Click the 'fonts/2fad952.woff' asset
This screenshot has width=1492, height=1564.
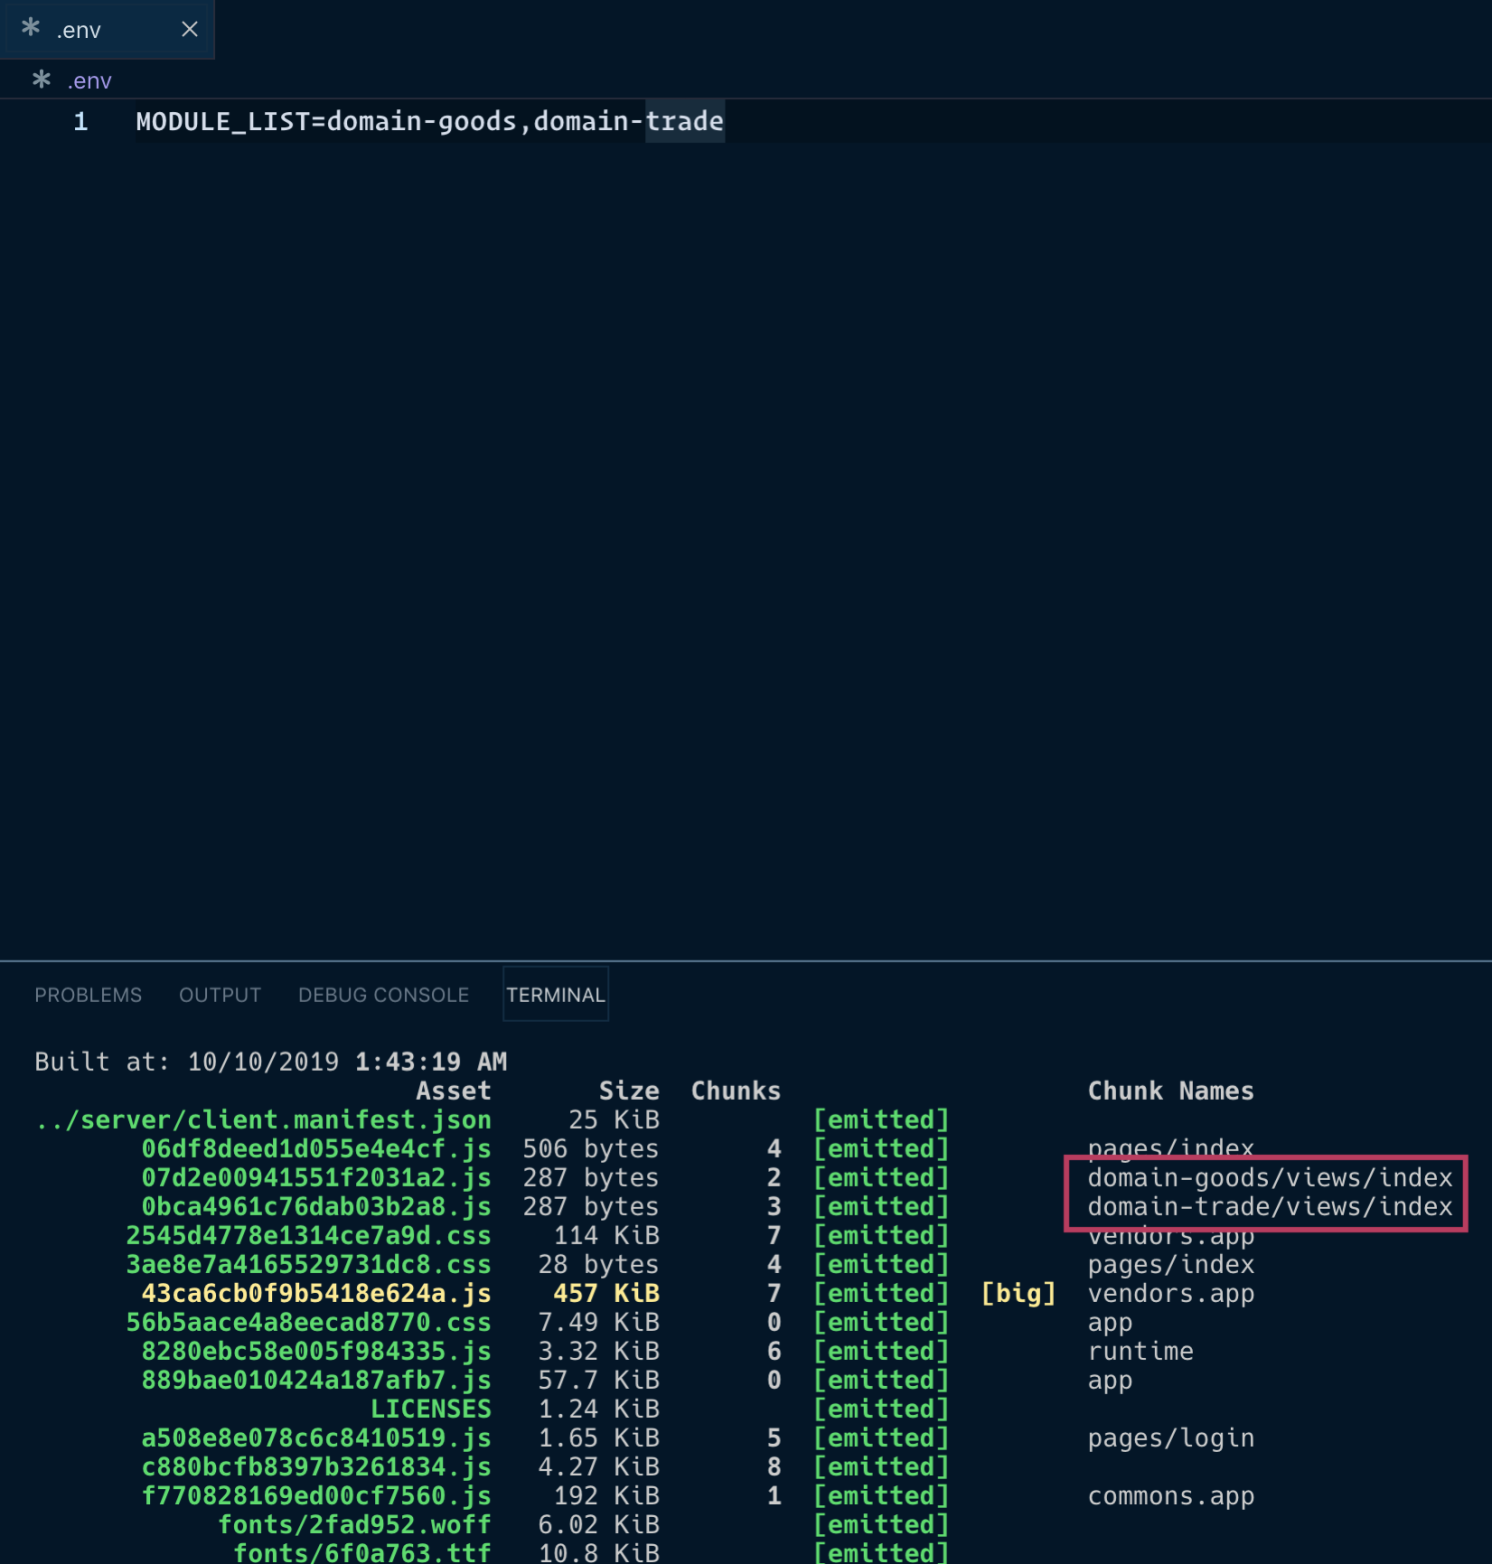(x=355, y=1525)
